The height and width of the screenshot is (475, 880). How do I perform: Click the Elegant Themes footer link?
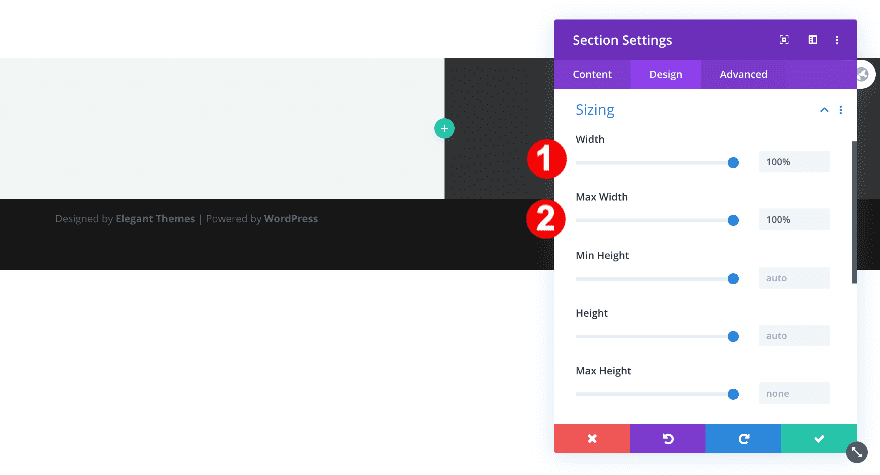click(155, 219)
